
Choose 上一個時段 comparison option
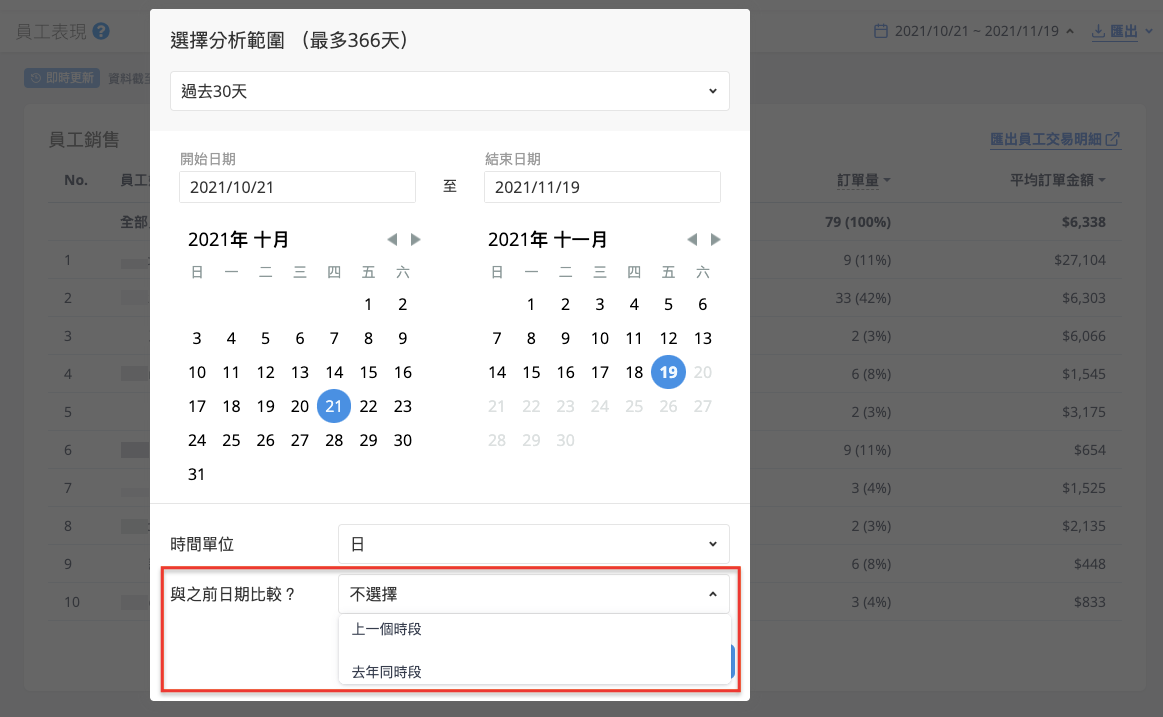pos(534,630)
